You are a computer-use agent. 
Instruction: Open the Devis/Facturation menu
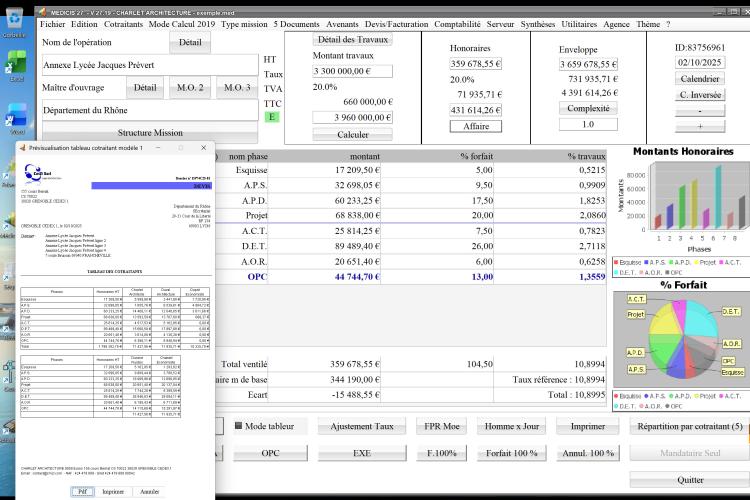397,24
